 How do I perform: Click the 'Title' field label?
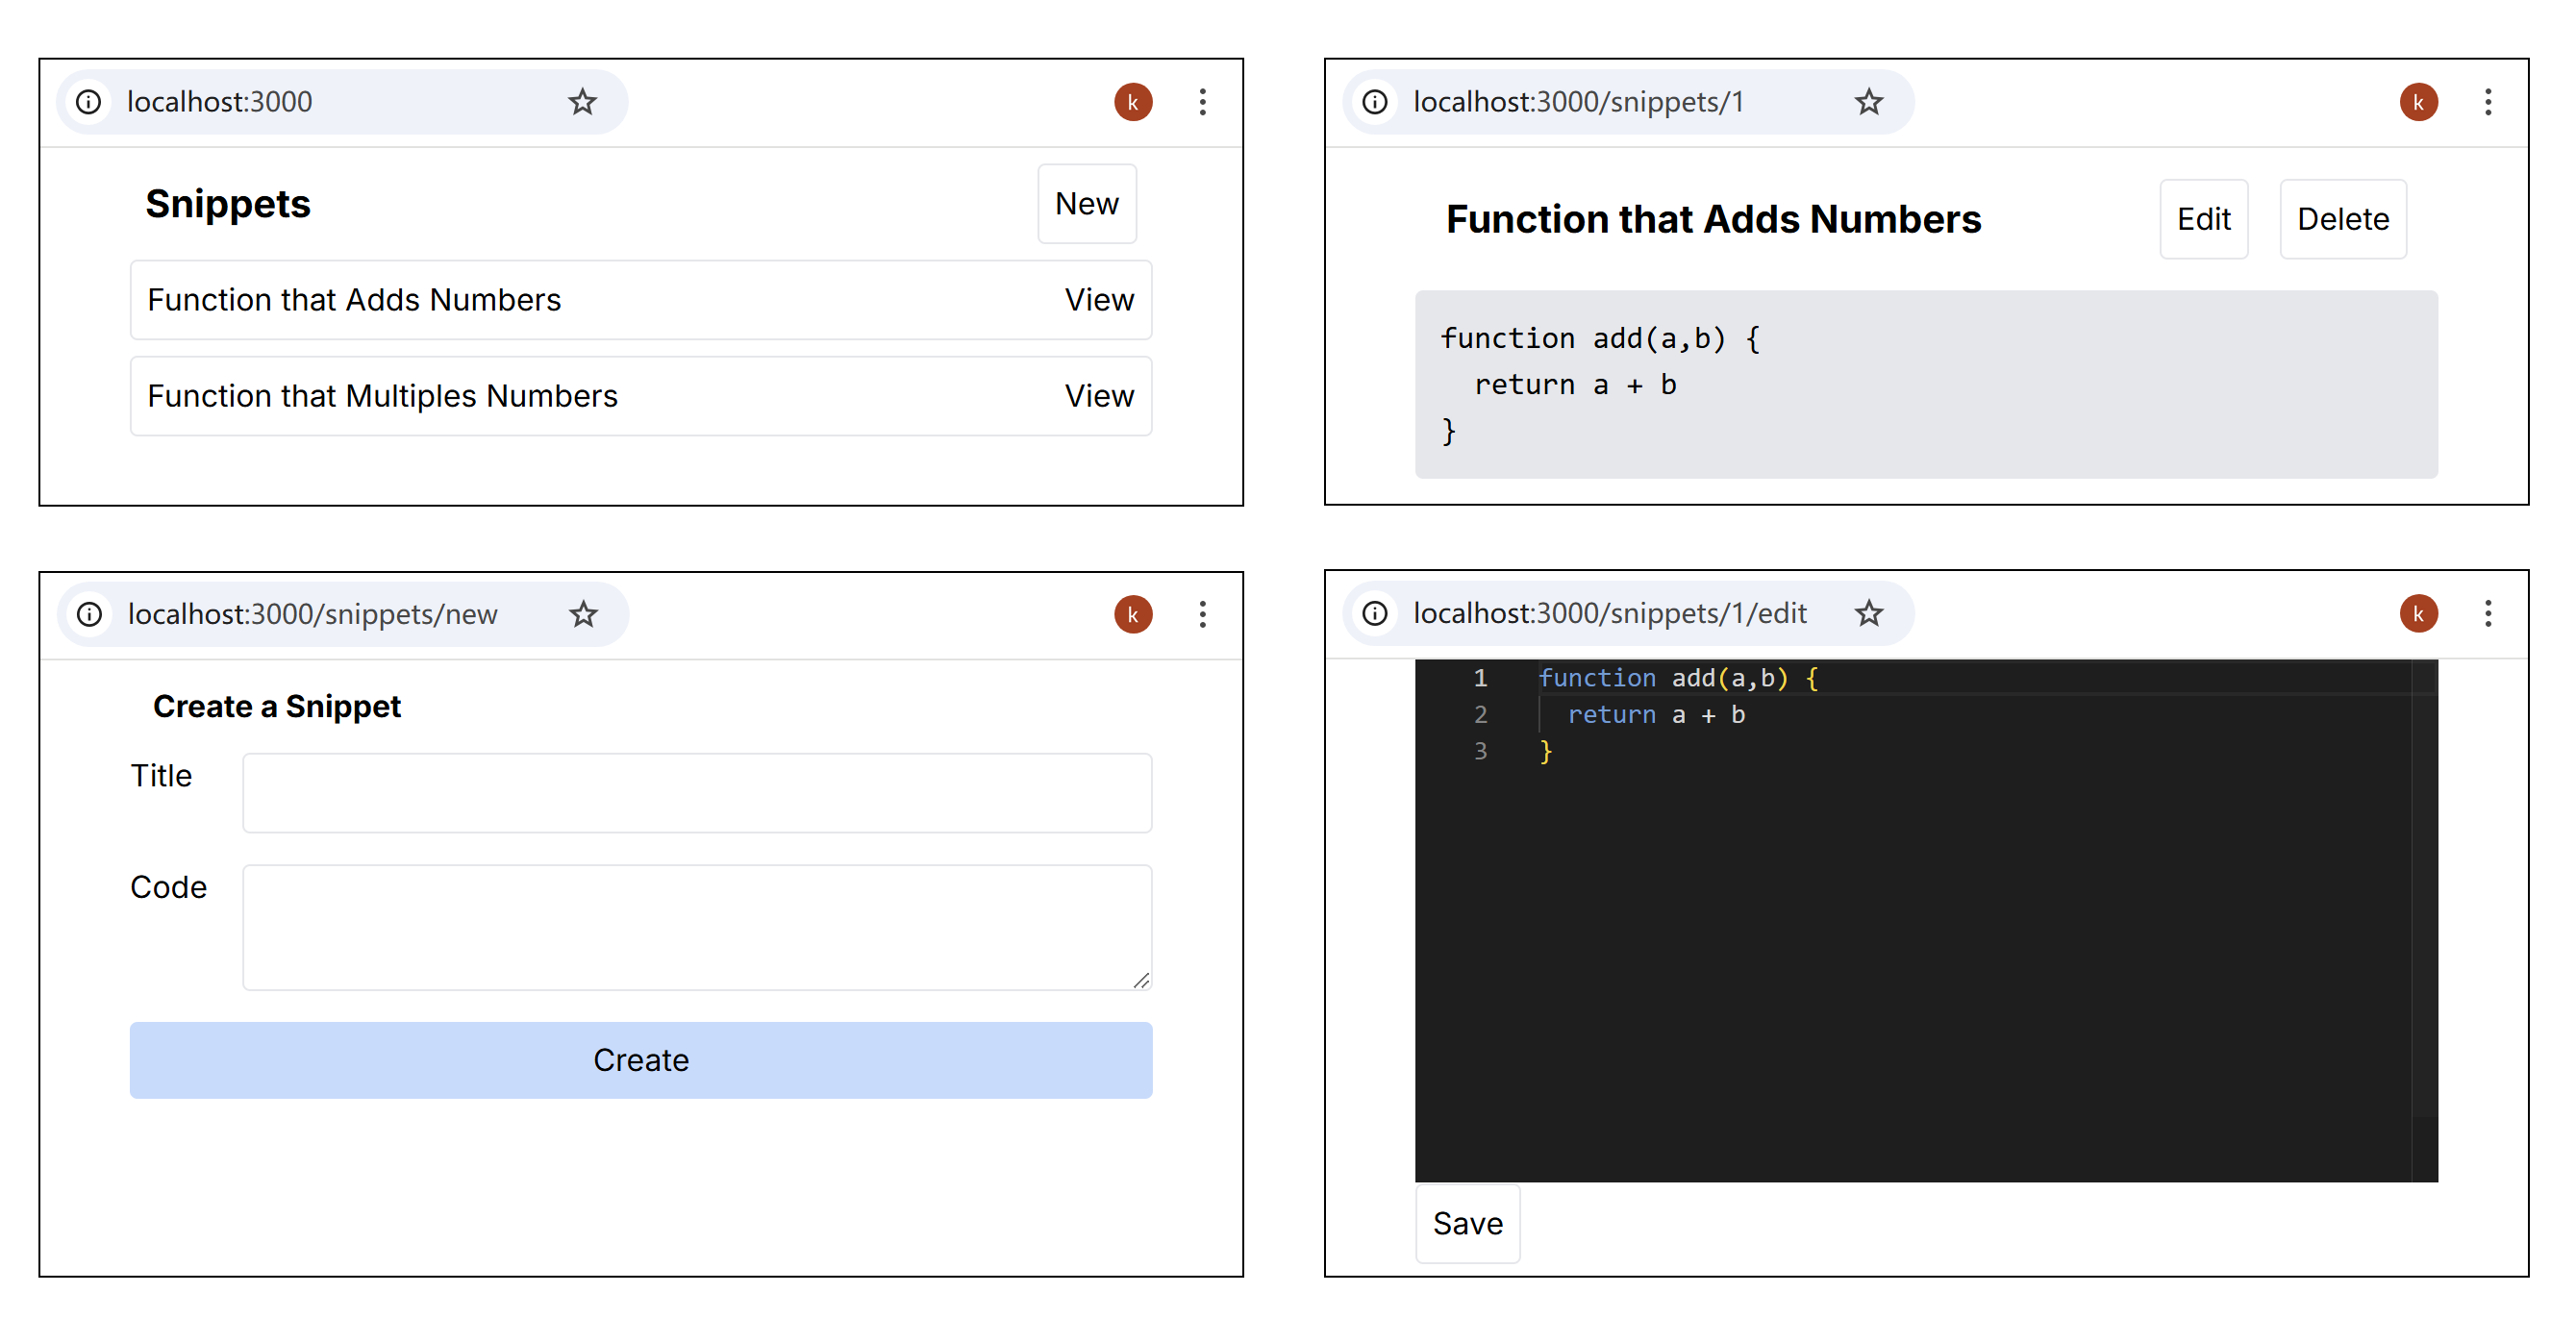point(161,775)
